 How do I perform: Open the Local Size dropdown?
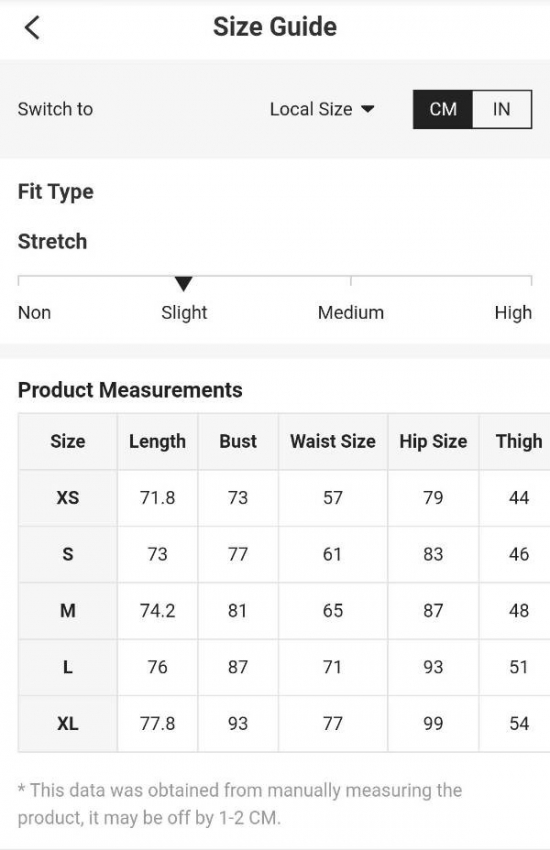[x=322, y=109]
